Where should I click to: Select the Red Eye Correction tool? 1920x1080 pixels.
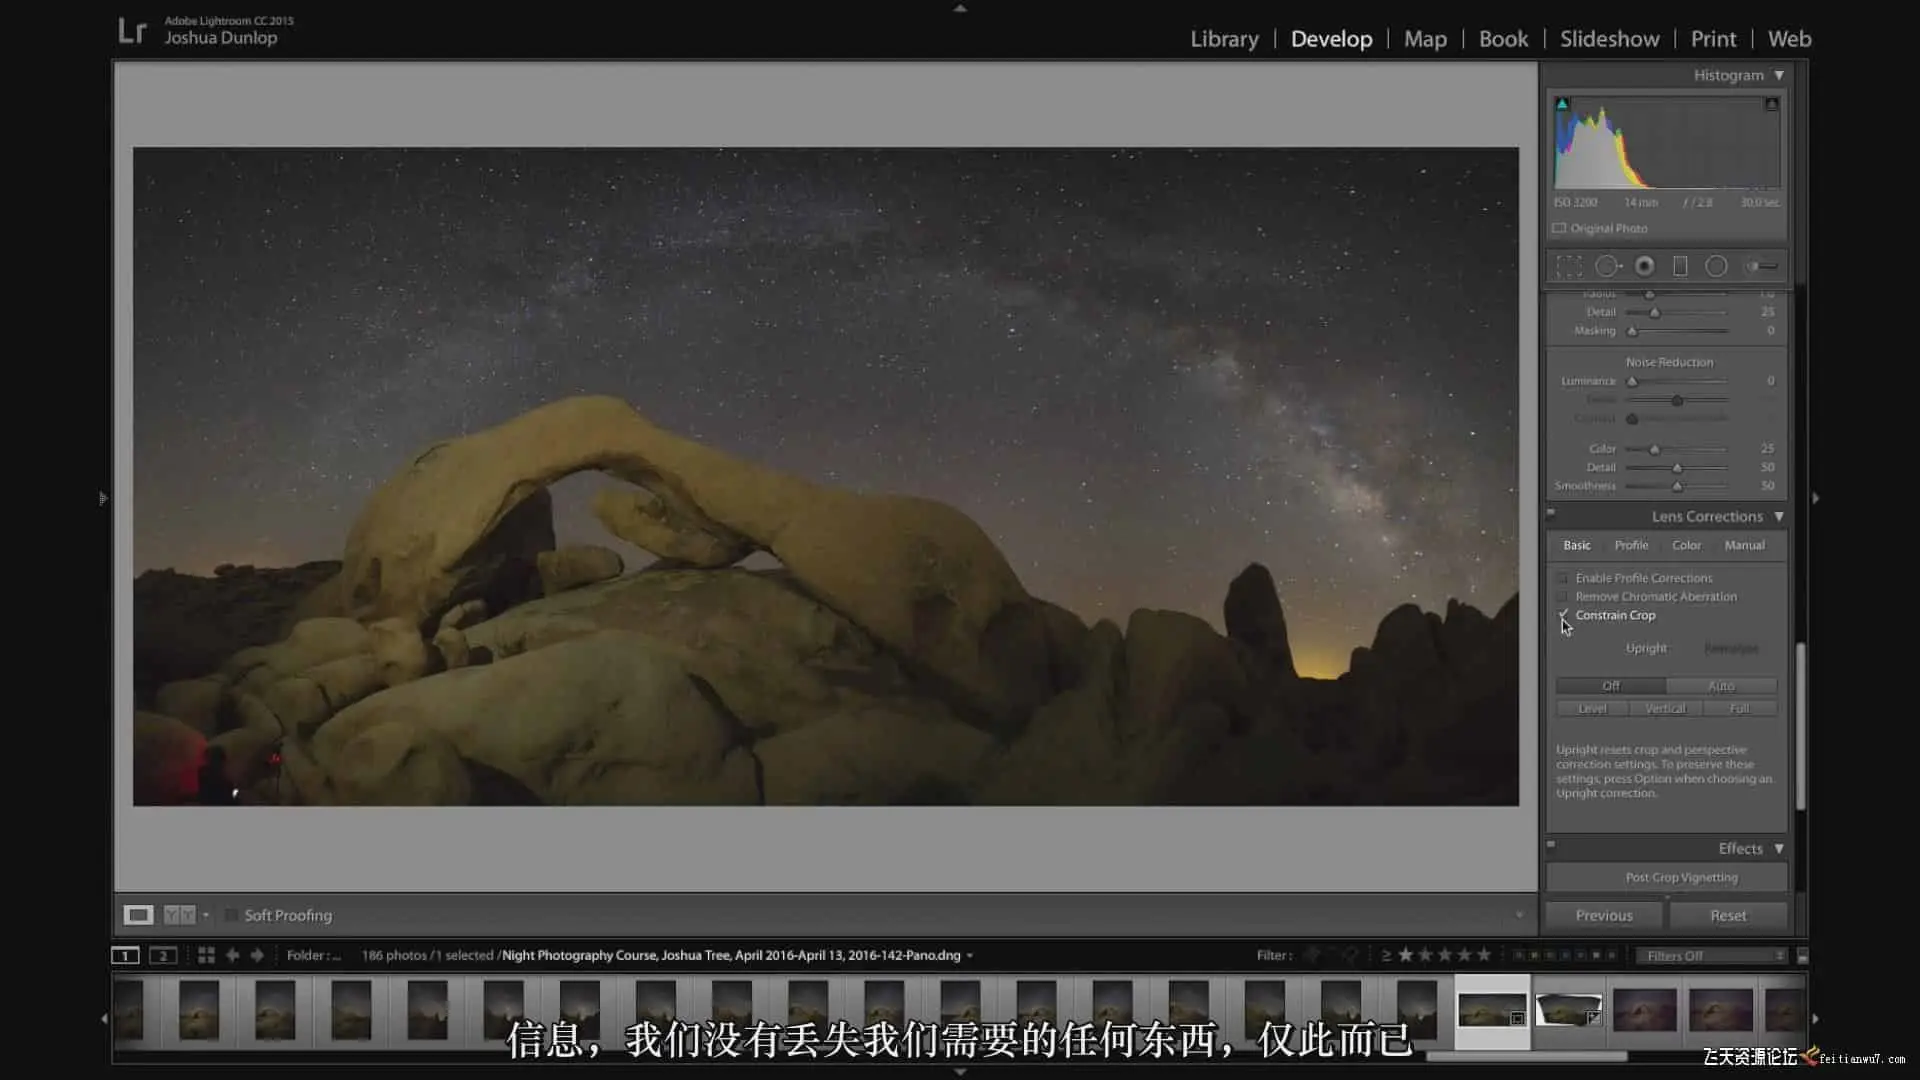[x=1644, y=266]
